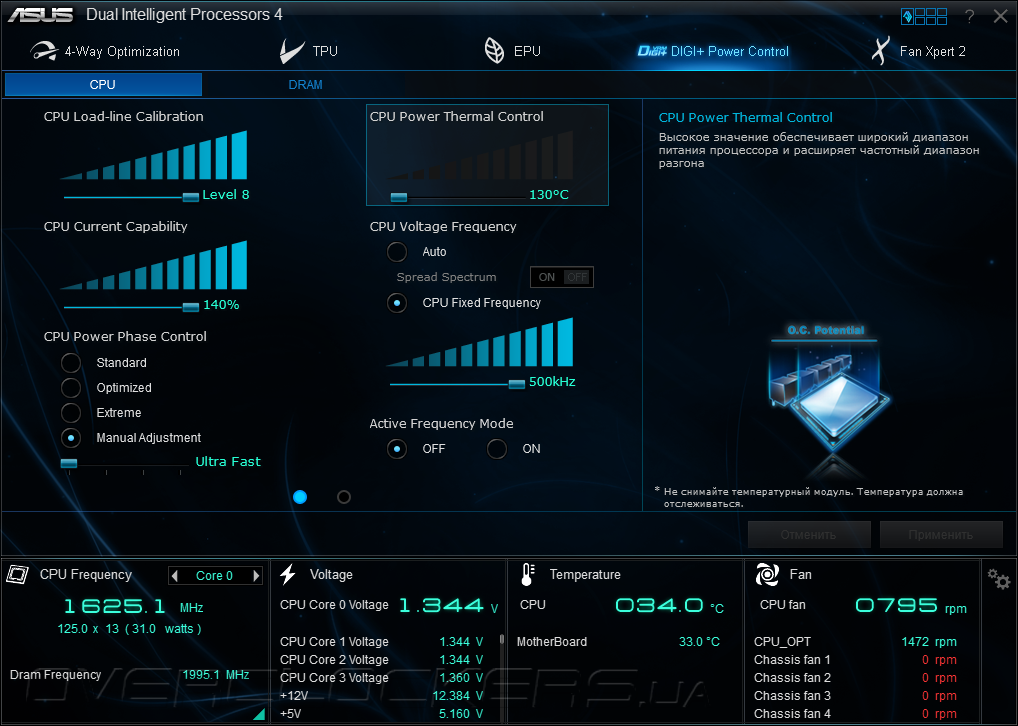Click the DIGI+ logo icon

[x=652, y=51]
